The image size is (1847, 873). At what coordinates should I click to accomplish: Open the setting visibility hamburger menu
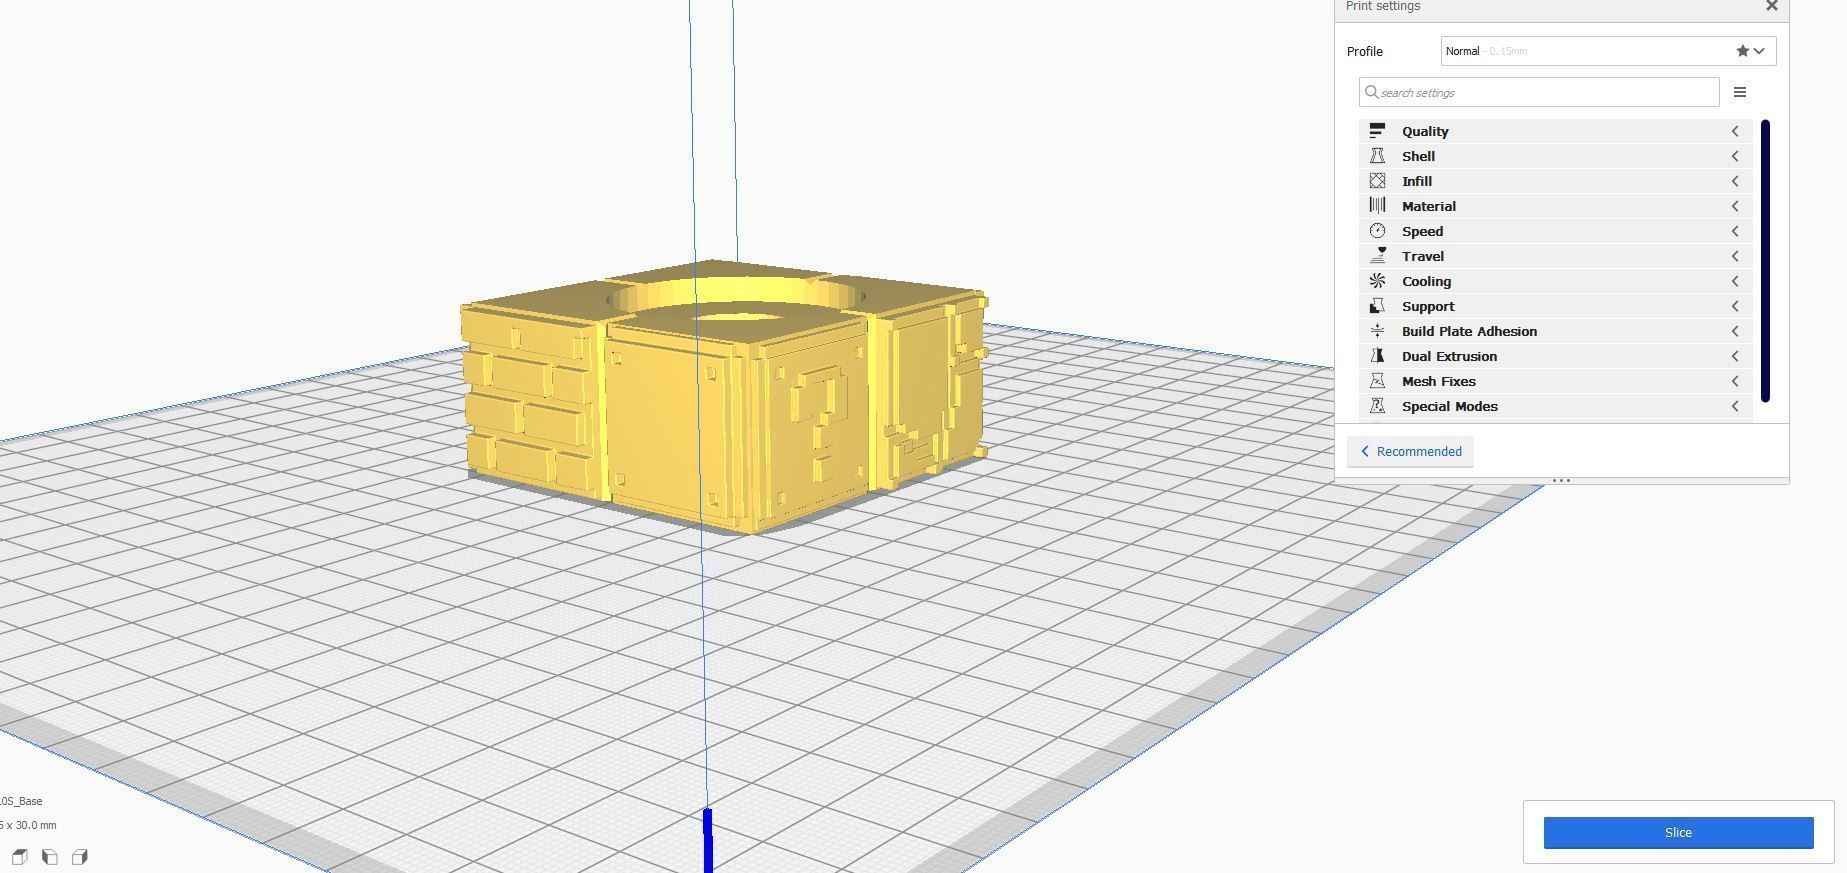[1740, 92]
